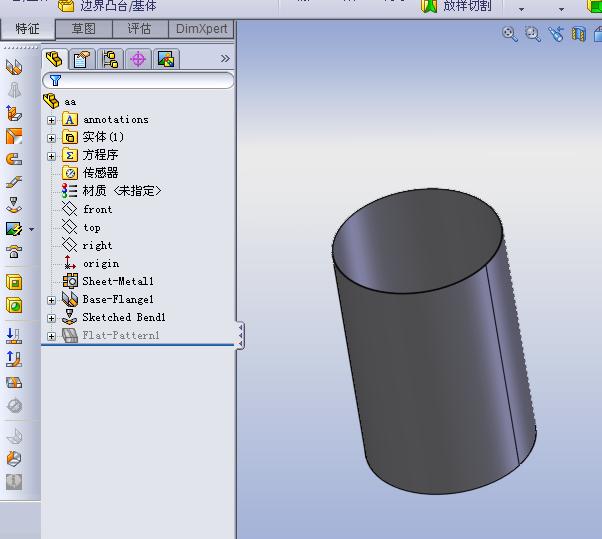Expand the Base-Flange1 feature
This screenshot has width=602, height=539.
tap(51, 300)
